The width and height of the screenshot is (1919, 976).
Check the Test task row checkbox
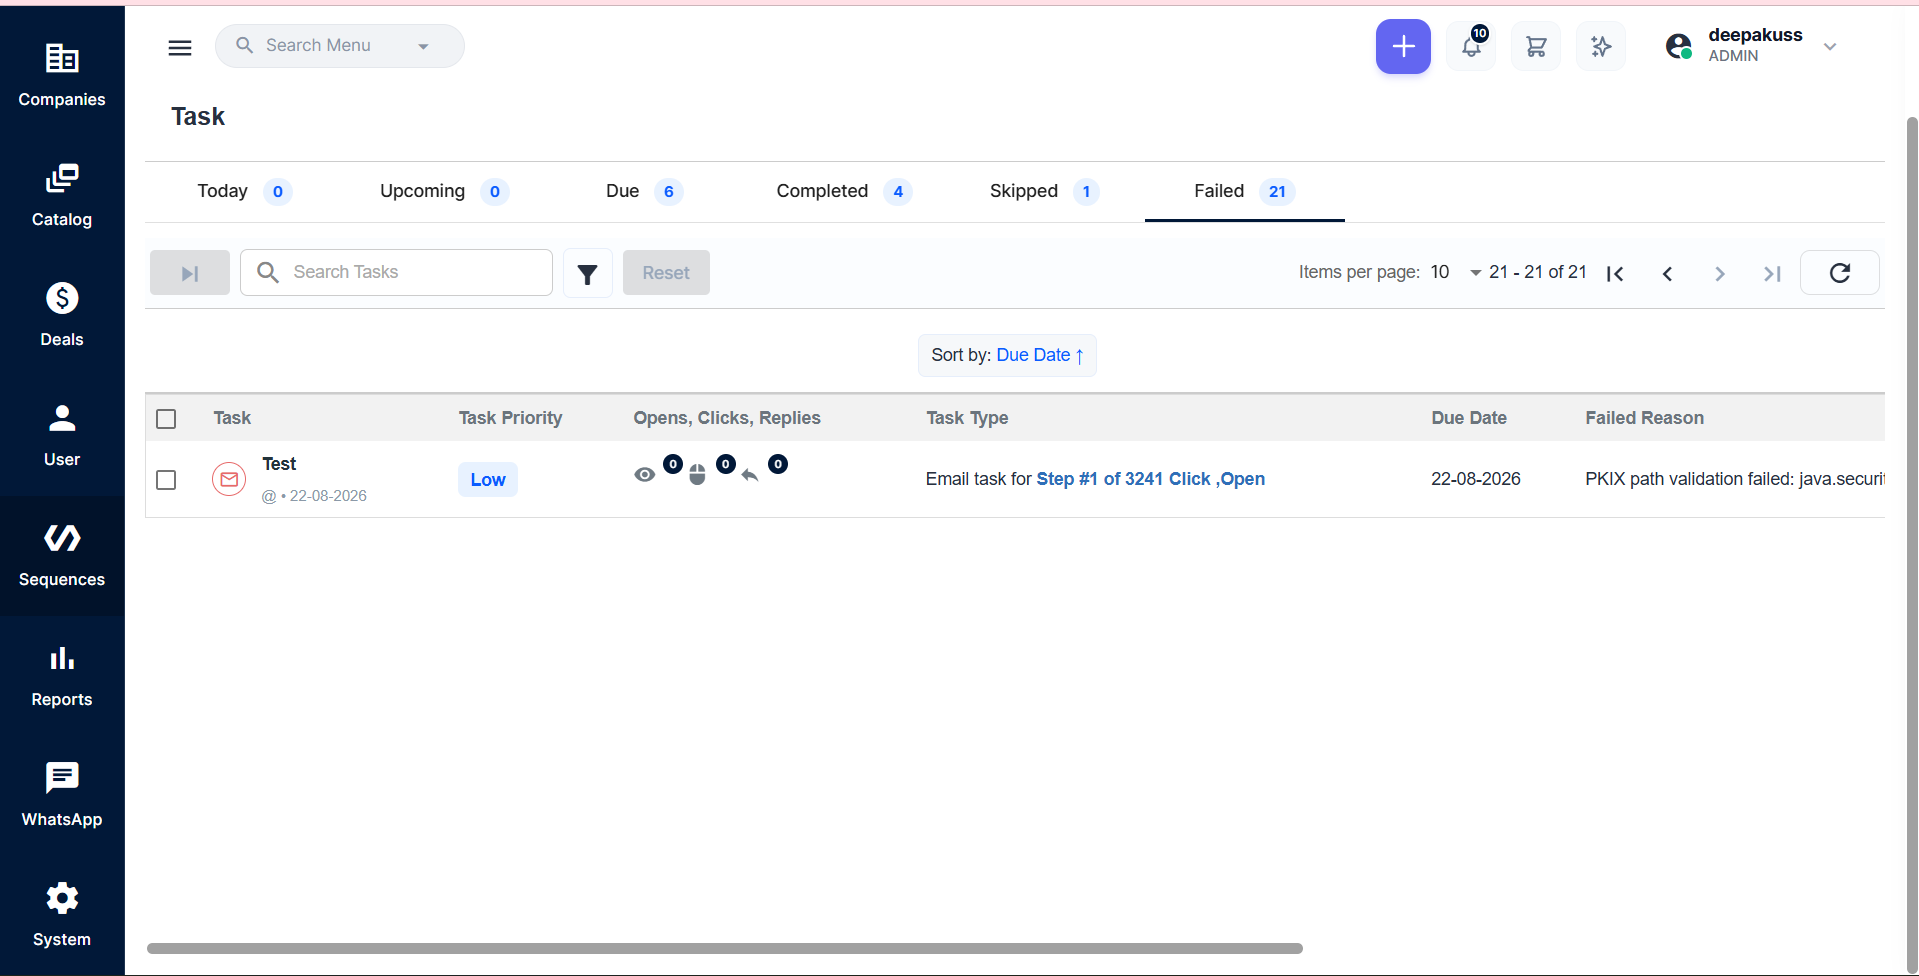[x=166, y=480]
